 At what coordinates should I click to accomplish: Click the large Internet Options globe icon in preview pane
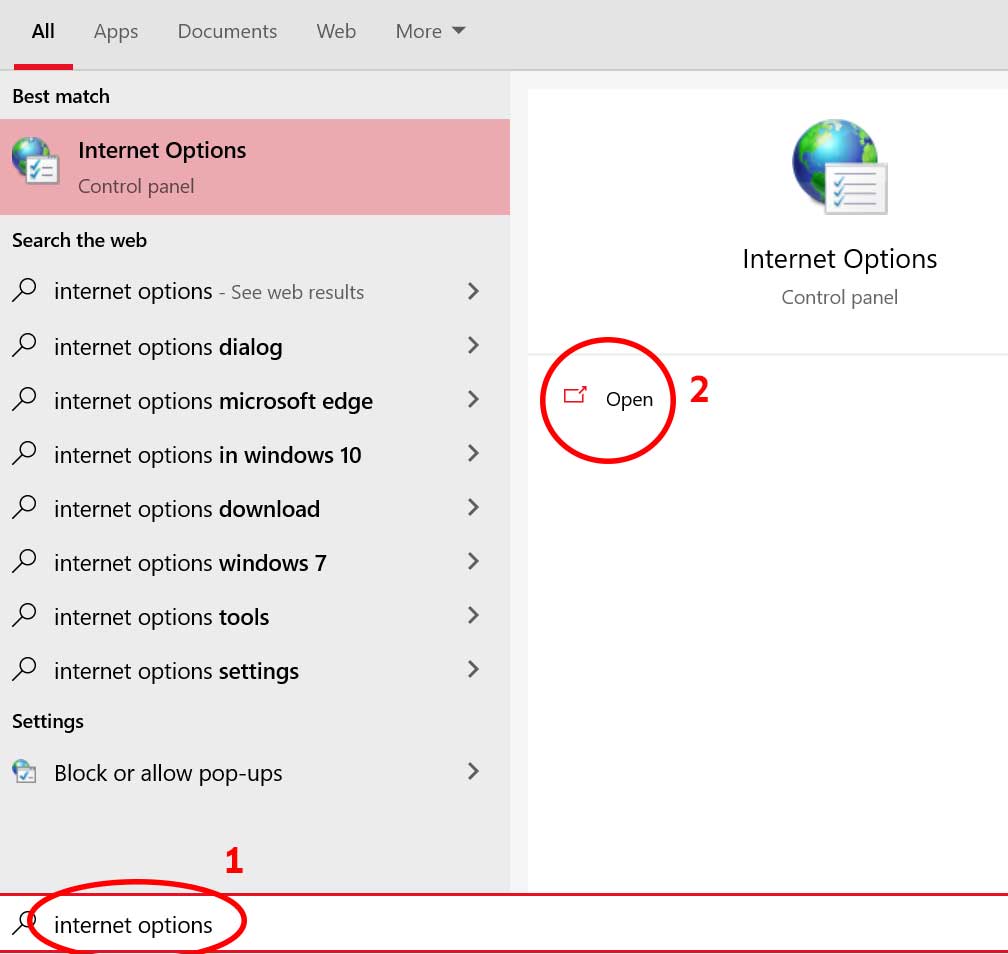click(839, 166)
